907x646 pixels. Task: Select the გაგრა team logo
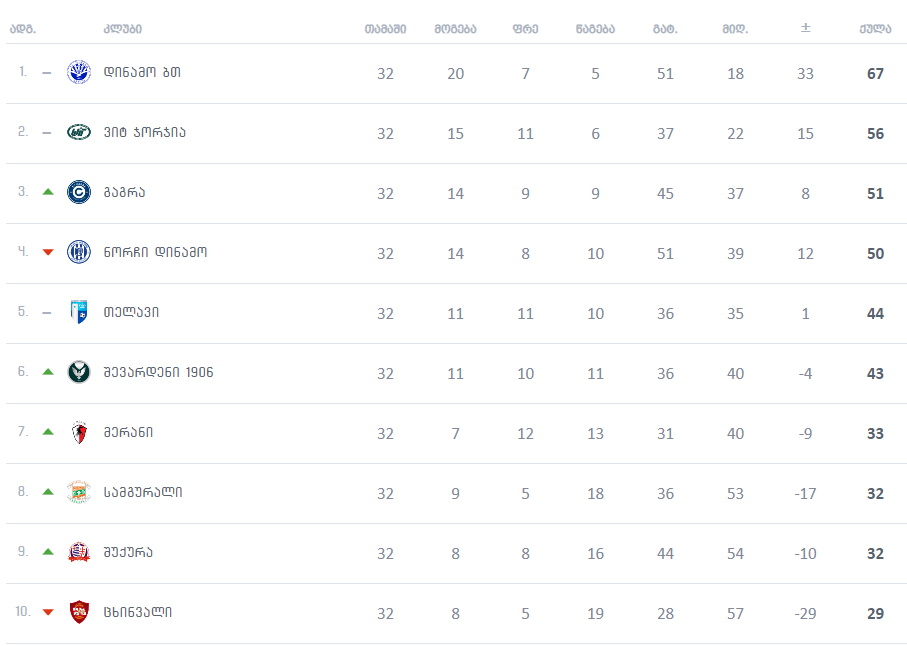click(x=78, y=192)
